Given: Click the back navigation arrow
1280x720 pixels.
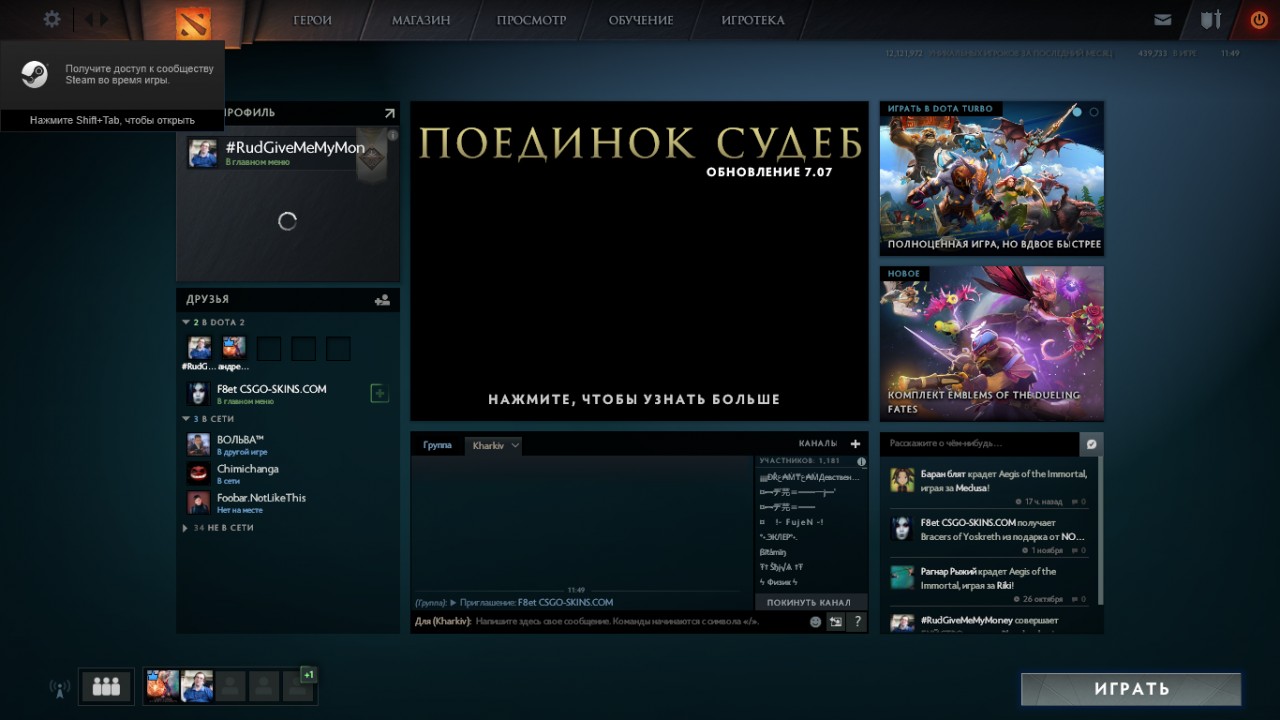Looking at the screenshot, I should click(x=87, y=19).
